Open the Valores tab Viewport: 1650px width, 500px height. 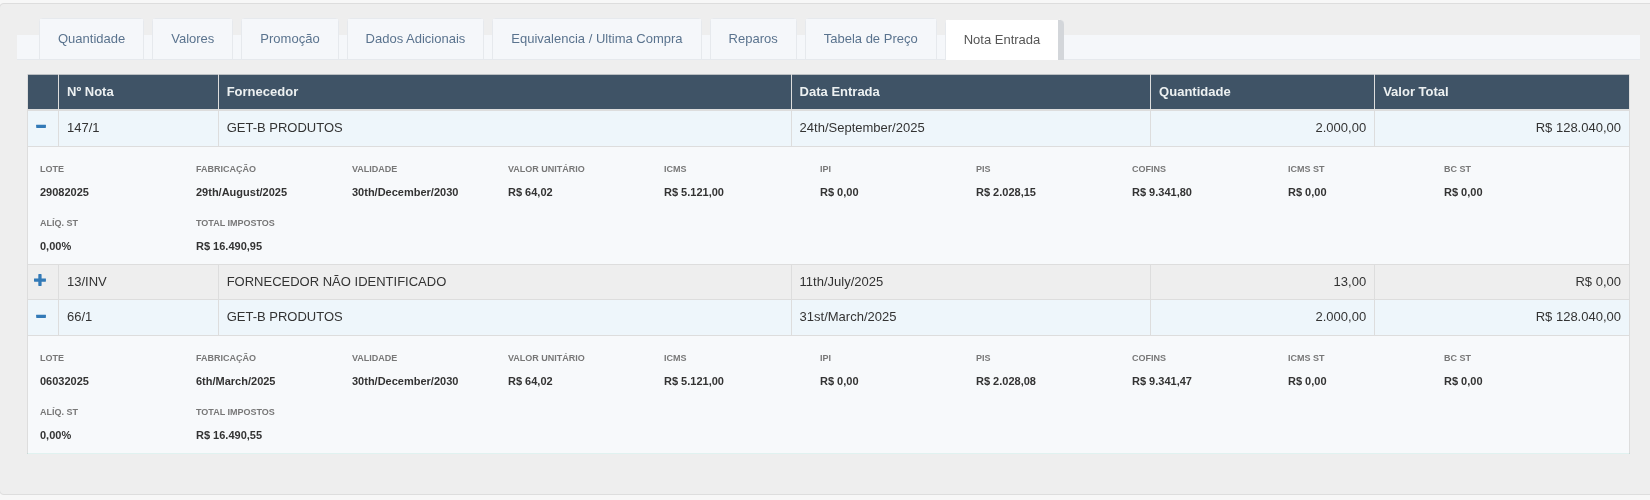coord(192,39)
